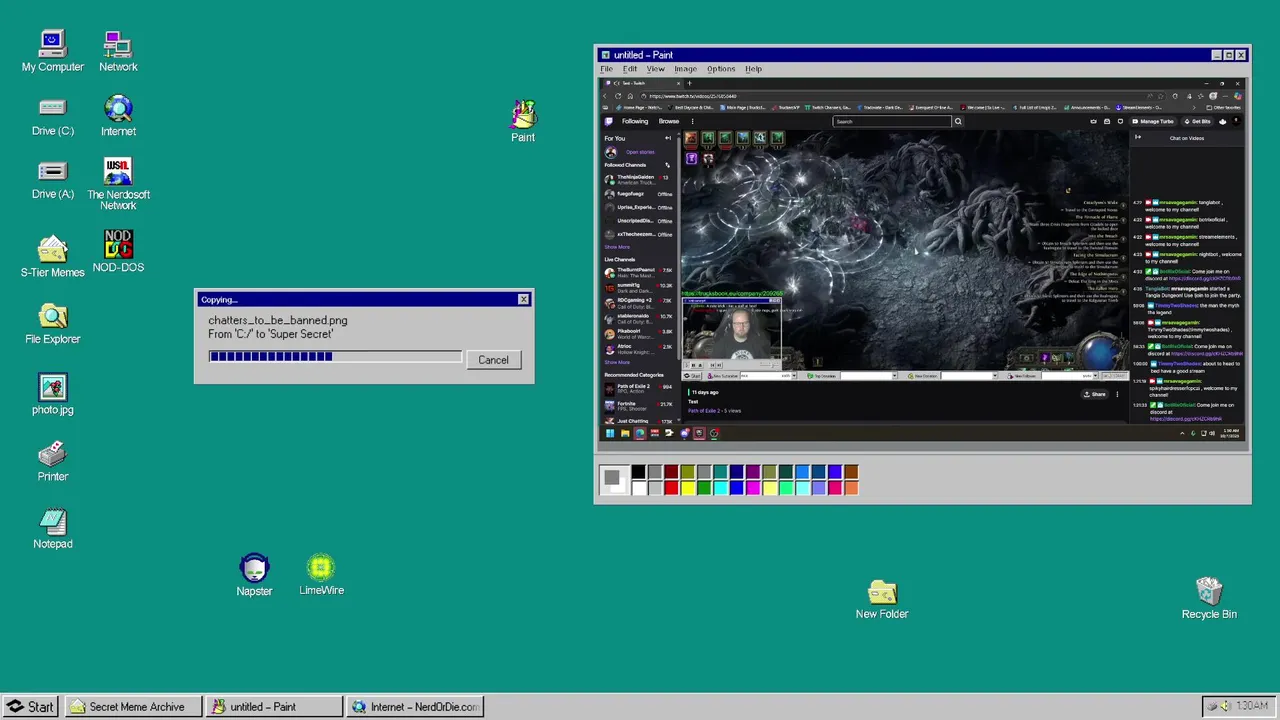
Task: Switch to Internet – NerdOrDie.com taskbar button
Action: pos(414,706)
